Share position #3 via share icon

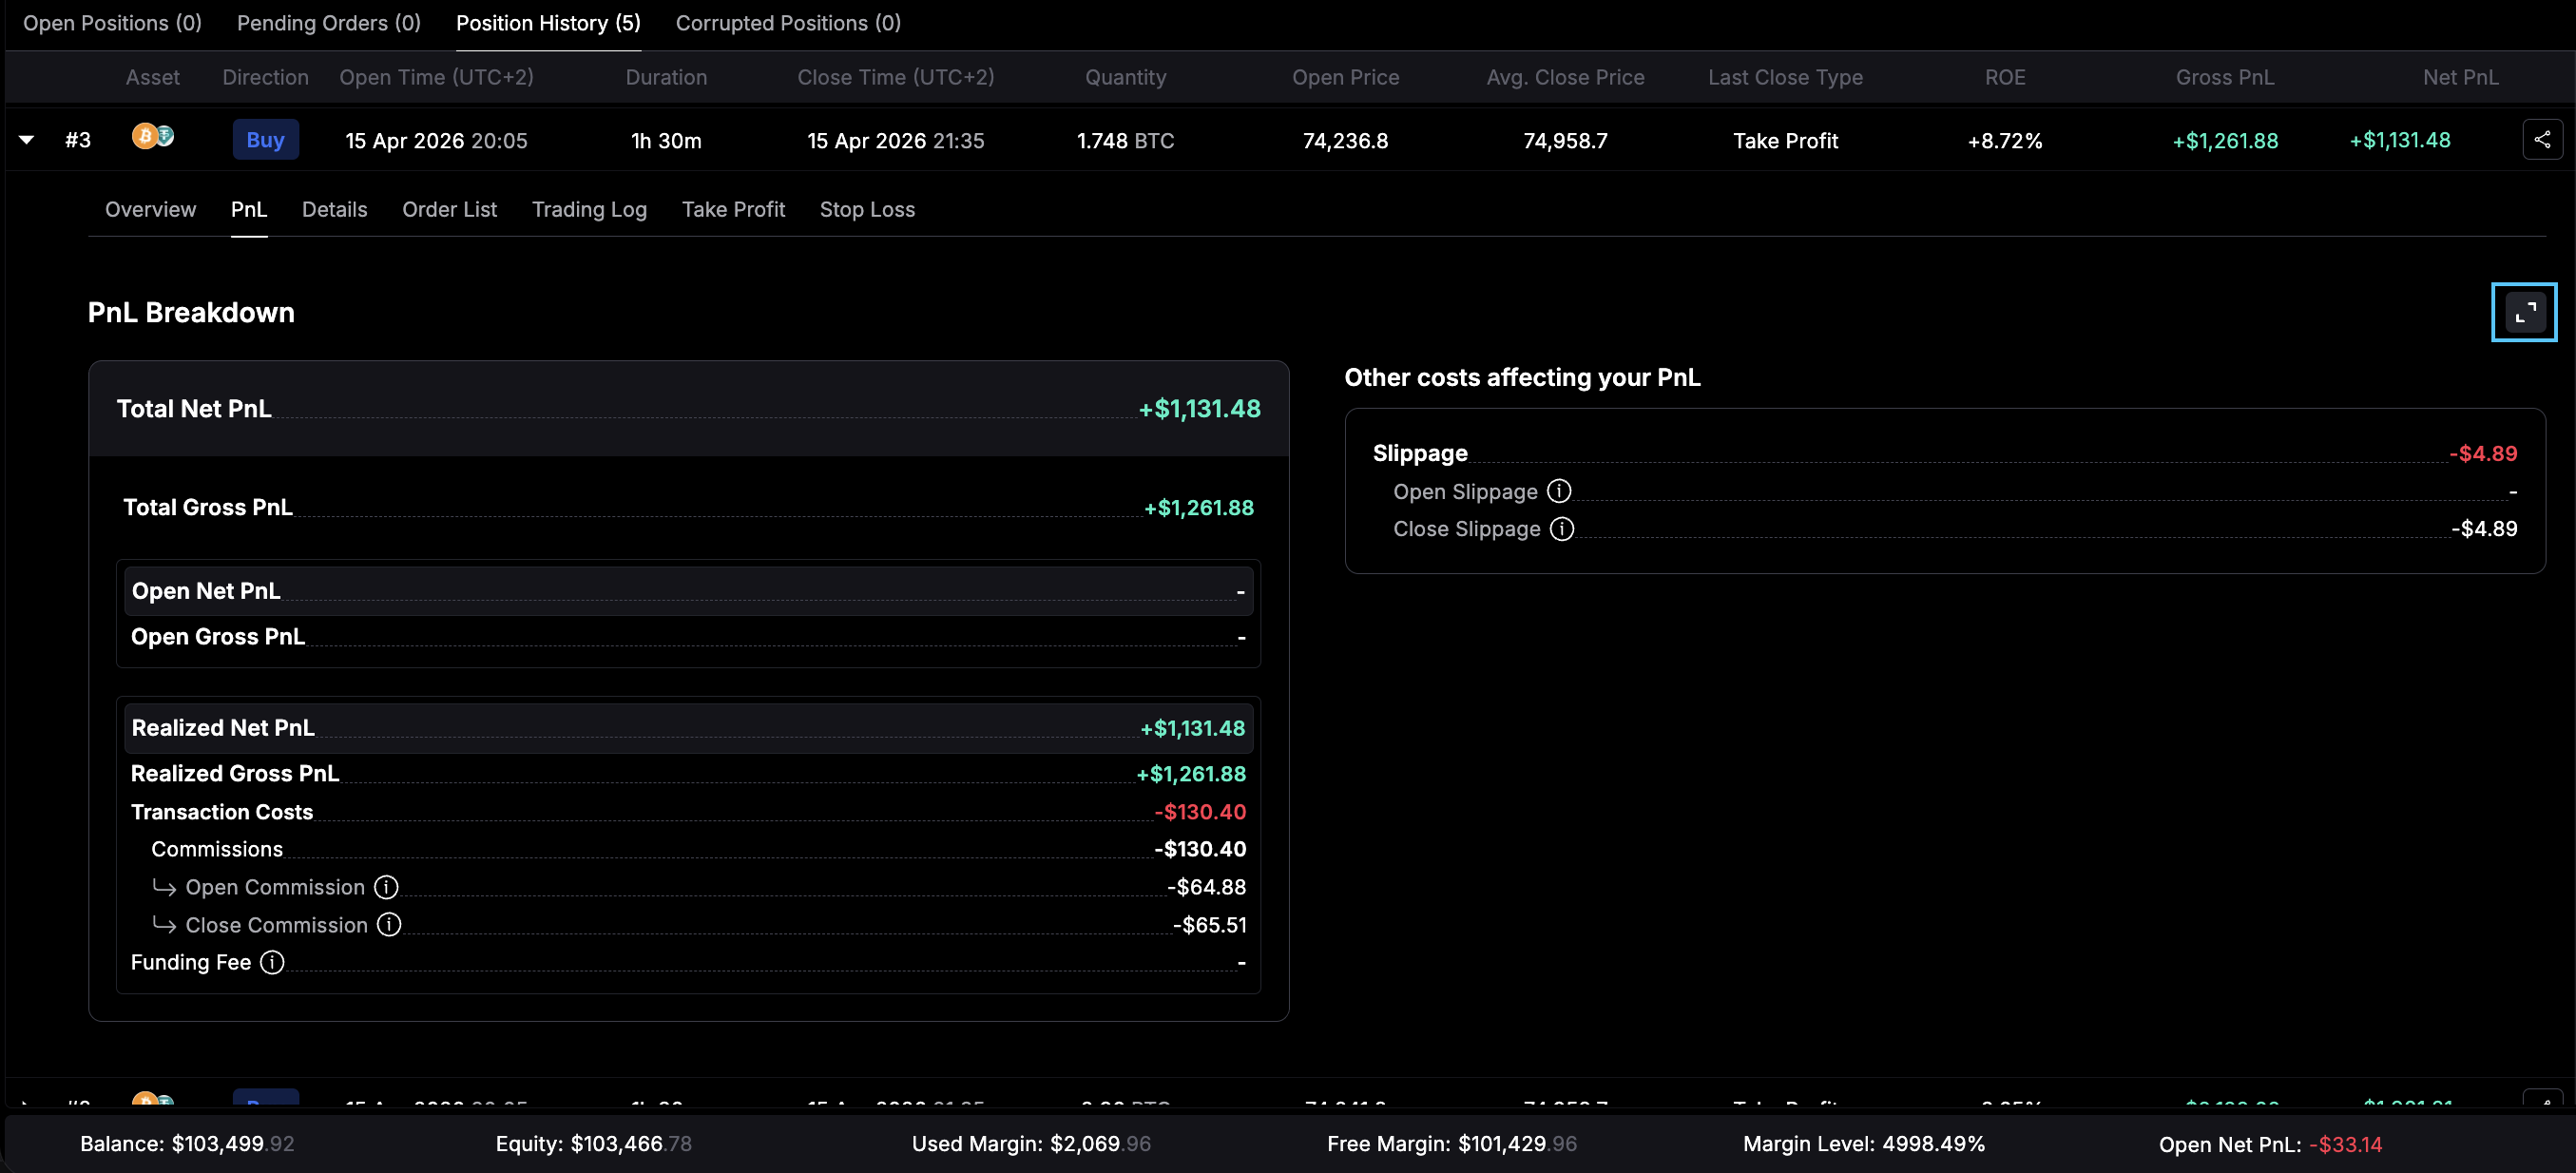[x=2542, y=140]
